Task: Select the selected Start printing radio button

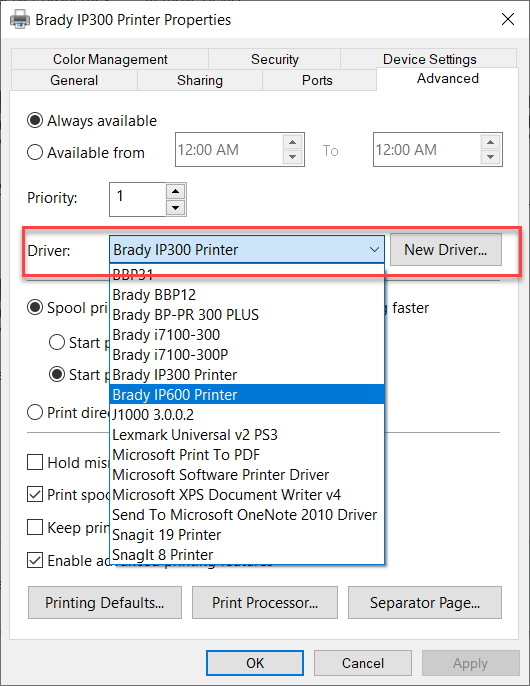Action: coord(57,374)
